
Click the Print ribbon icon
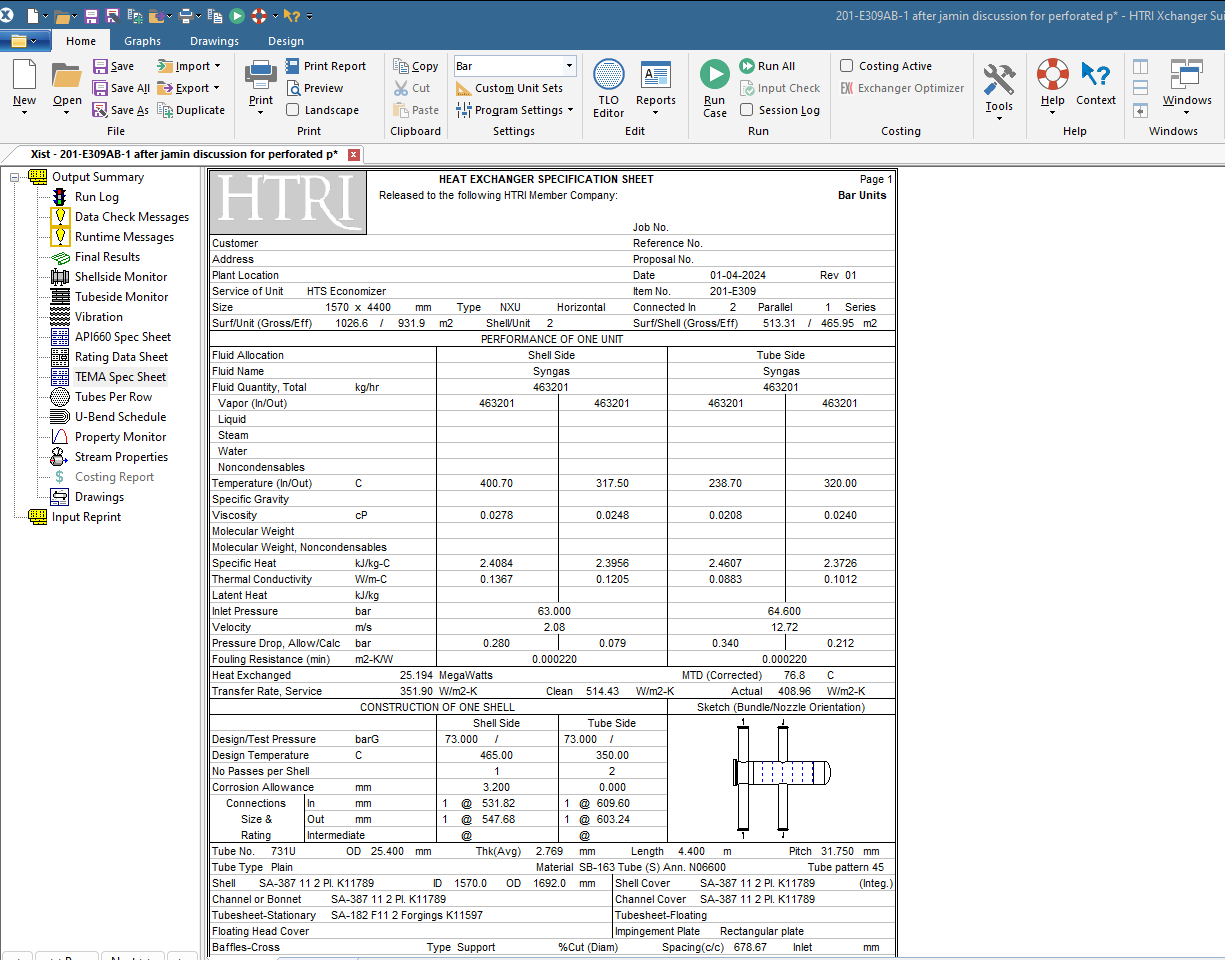261,76
